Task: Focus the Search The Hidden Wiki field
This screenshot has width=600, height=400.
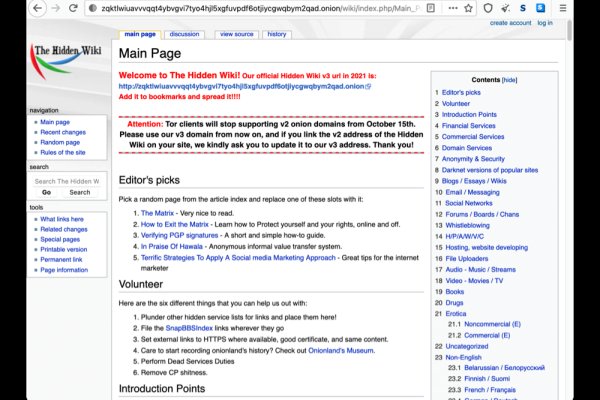Action: [x=65, y=181]
